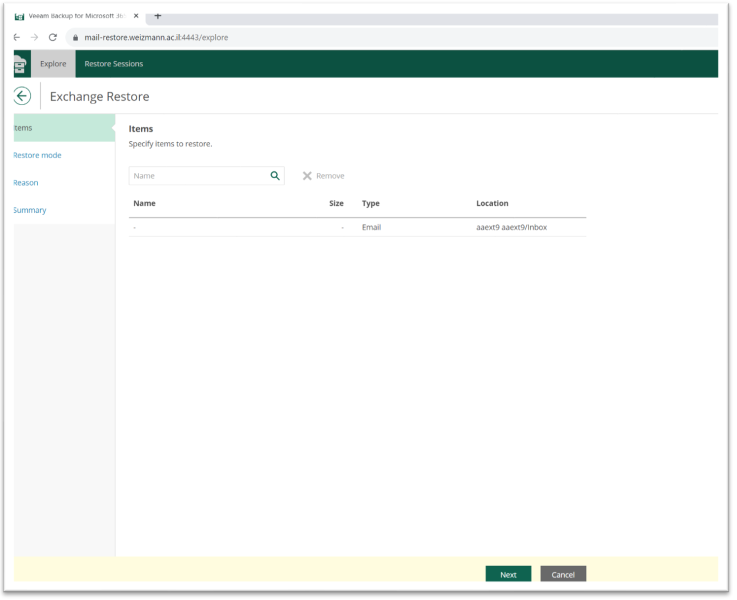737x600 pixels.
Task: Close the Veeam Backup browser tab
Action: click(136, 16)
